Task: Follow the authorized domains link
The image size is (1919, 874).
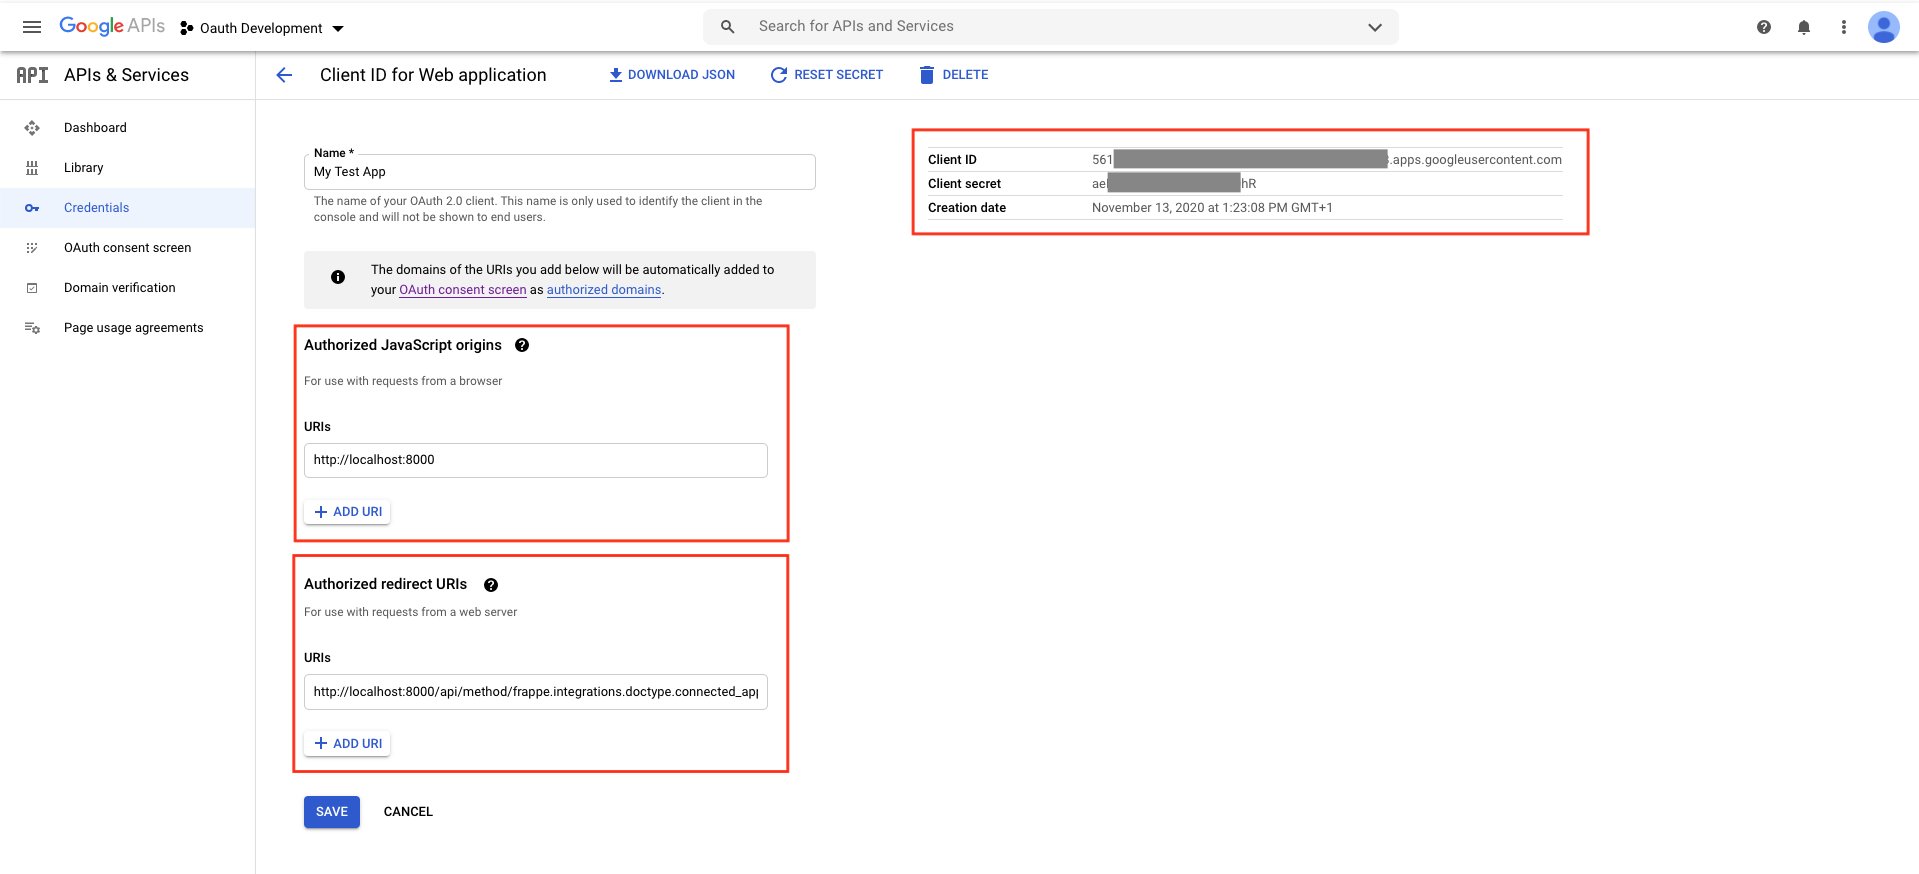Action: (x=604, y=290)
